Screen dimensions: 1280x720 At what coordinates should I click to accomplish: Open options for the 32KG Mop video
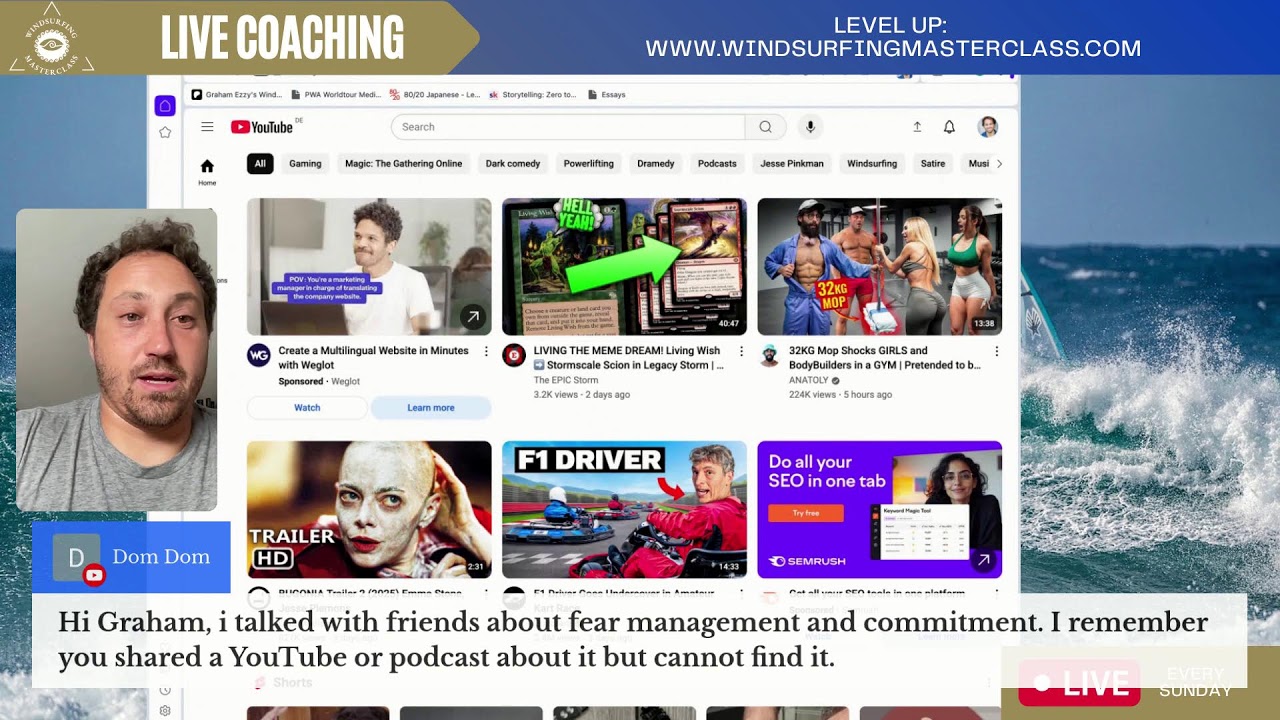(996, 351)
